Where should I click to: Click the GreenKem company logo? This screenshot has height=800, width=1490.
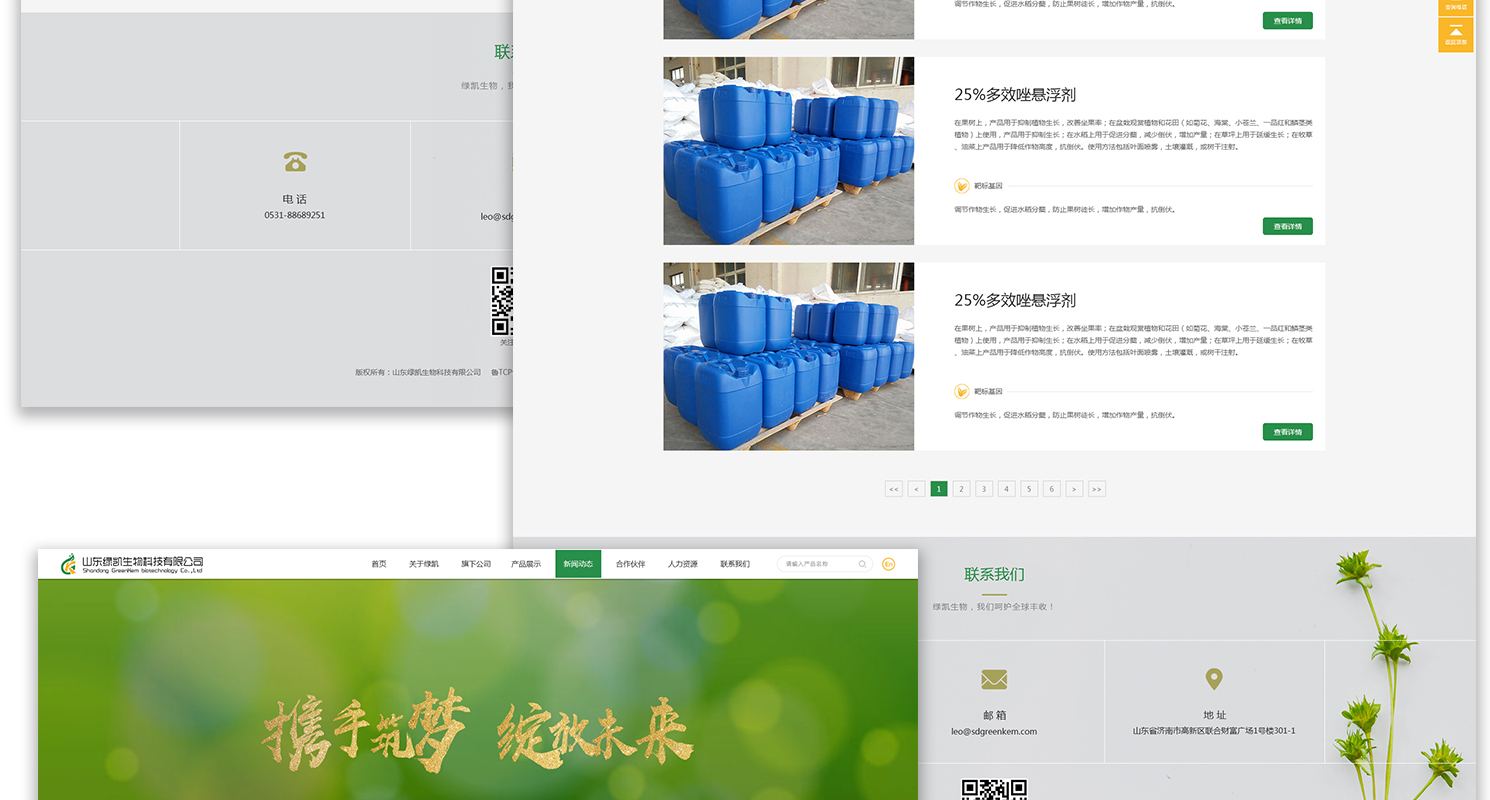131,564
